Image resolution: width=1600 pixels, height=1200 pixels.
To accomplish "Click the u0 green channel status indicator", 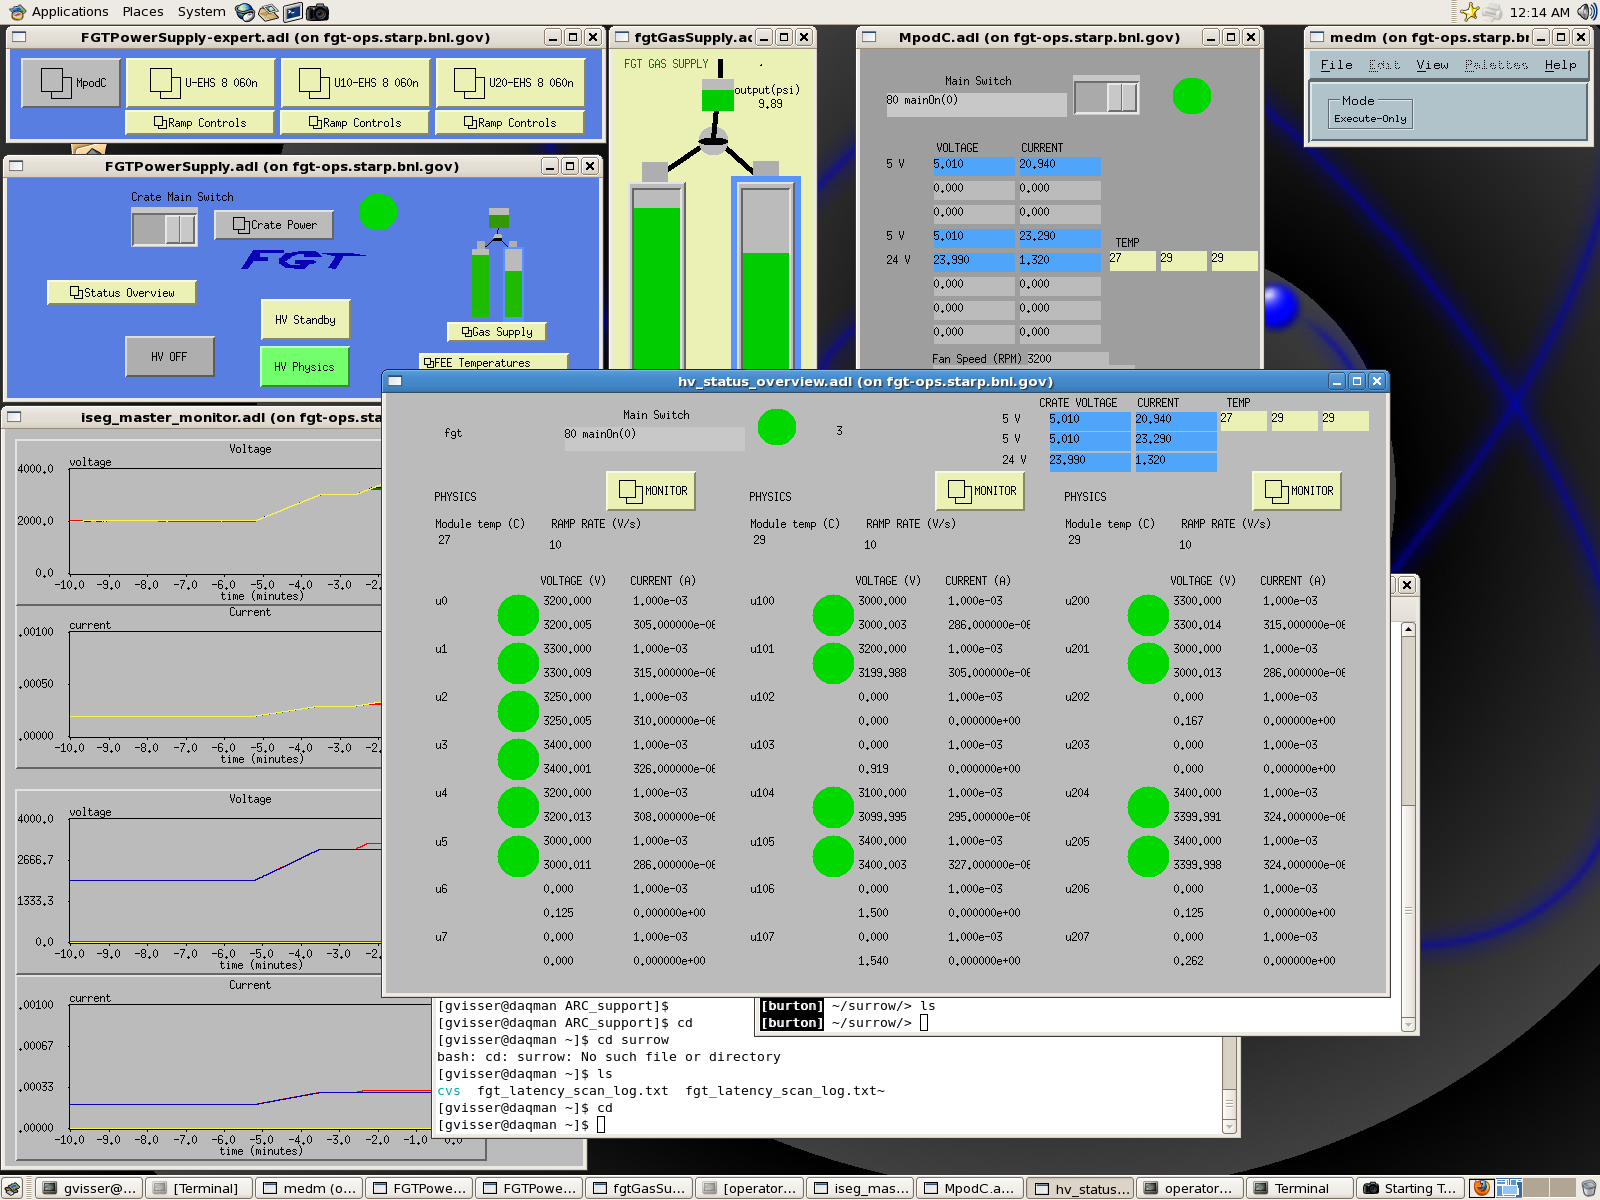I will 518,615.
